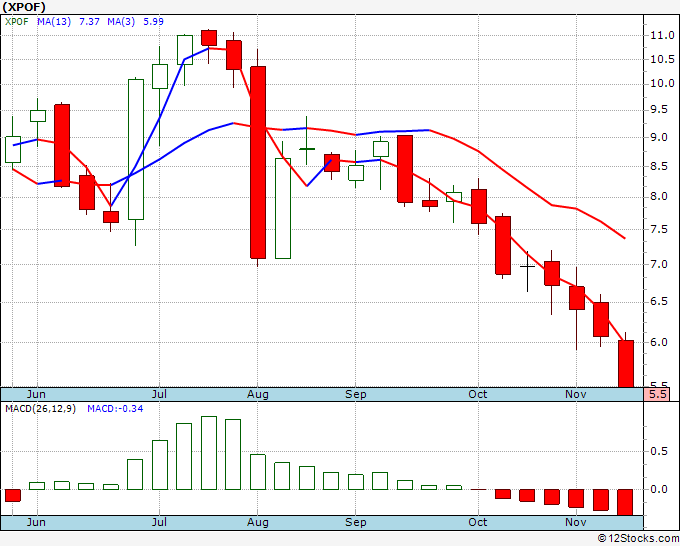
Task: Click Nov on the MACD time axis
Action: [575, 522]
